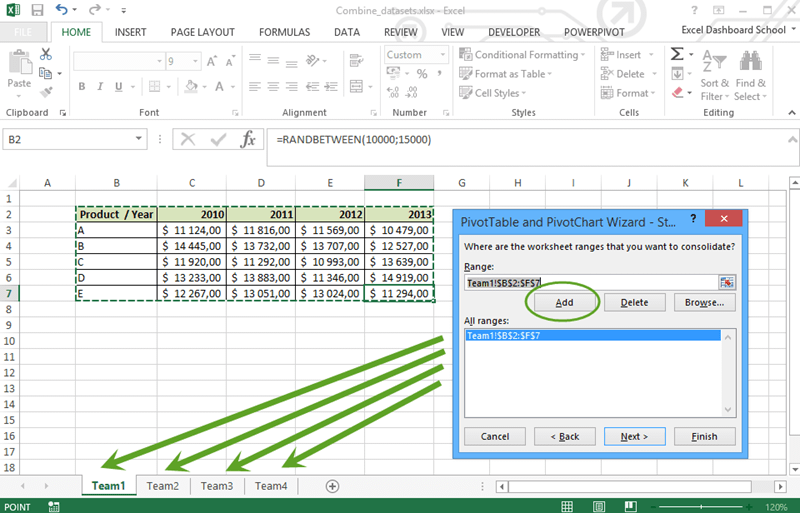Toggle Align Right alignment
The width and height of the screenshot is (800, 513).
coord(291,87)
